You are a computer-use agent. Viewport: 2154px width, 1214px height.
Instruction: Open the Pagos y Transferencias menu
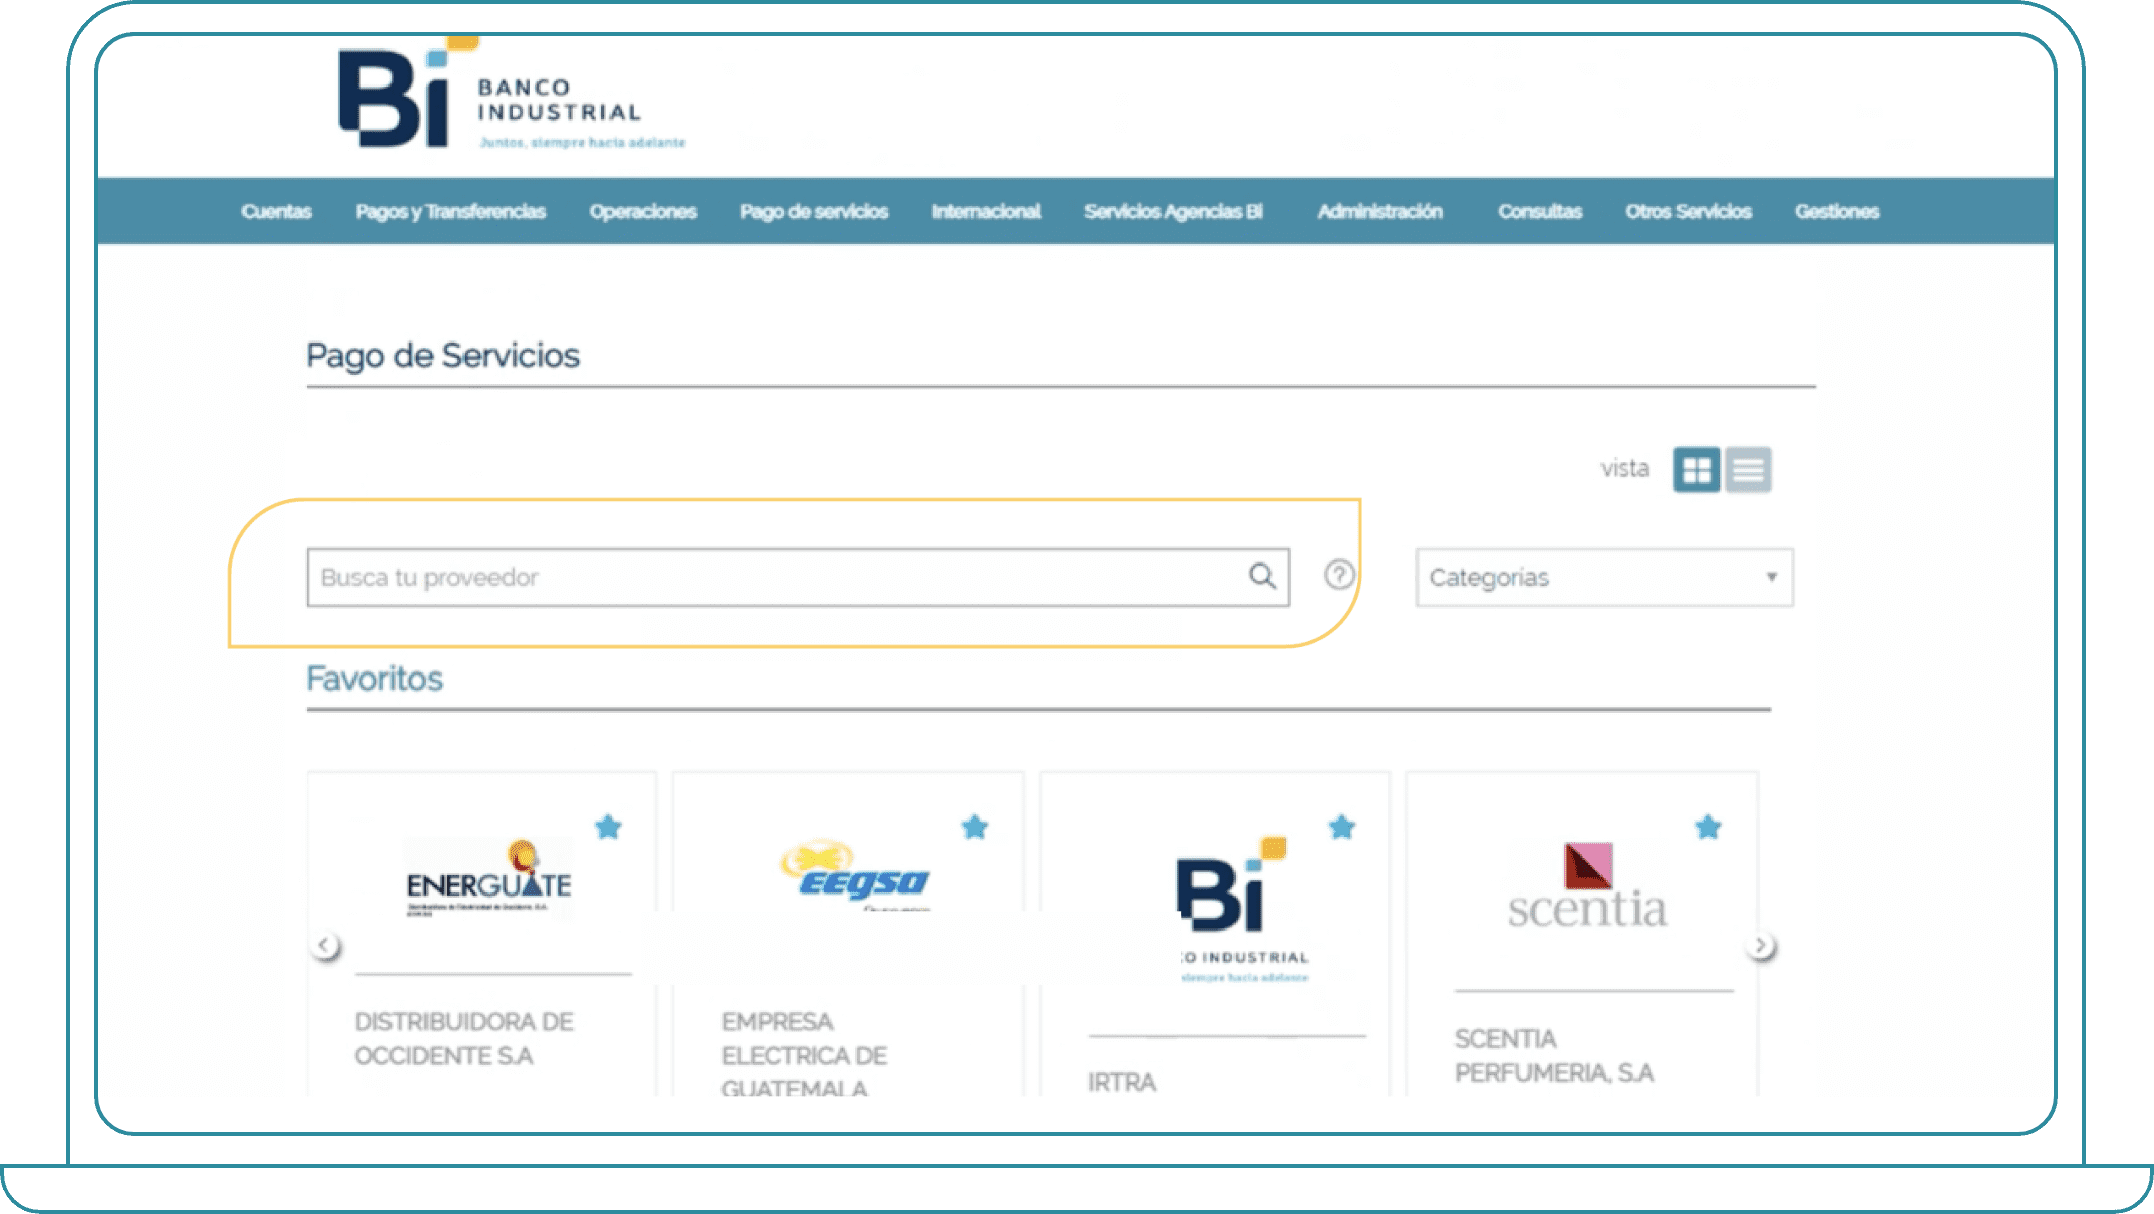[450, 211]
